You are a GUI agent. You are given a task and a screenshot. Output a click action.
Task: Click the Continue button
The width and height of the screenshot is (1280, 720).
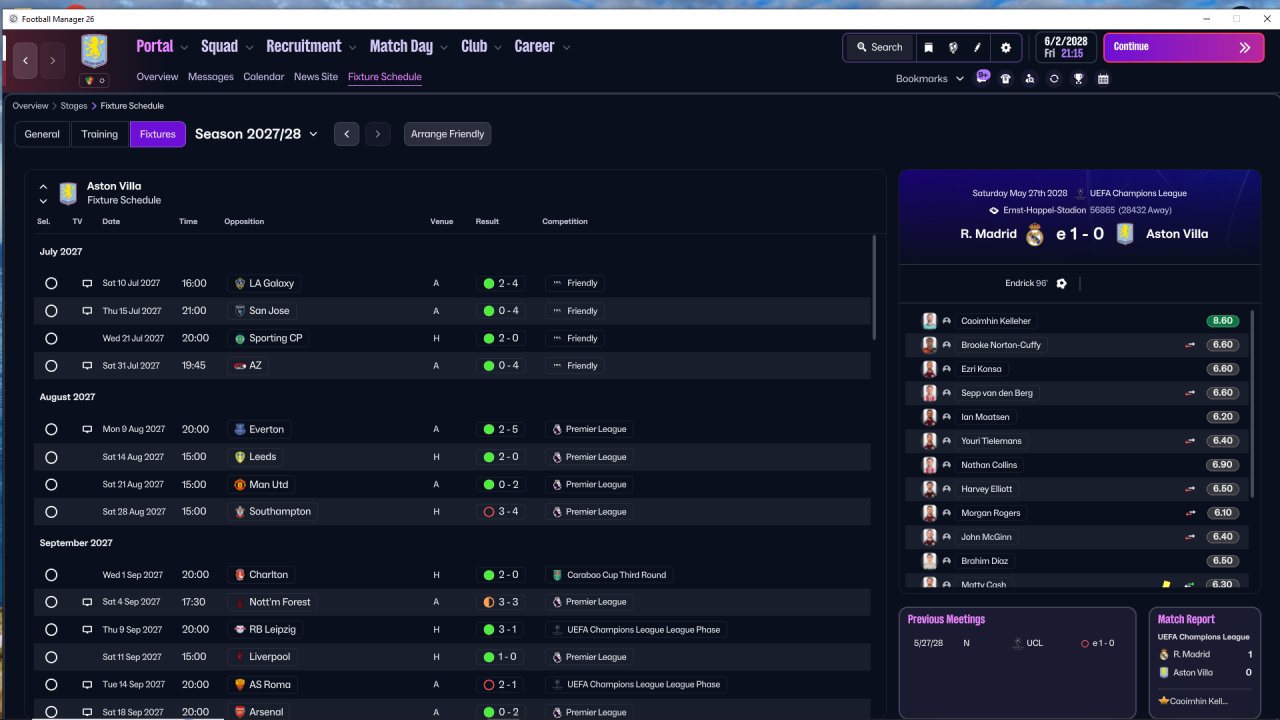pos(1182,47)
